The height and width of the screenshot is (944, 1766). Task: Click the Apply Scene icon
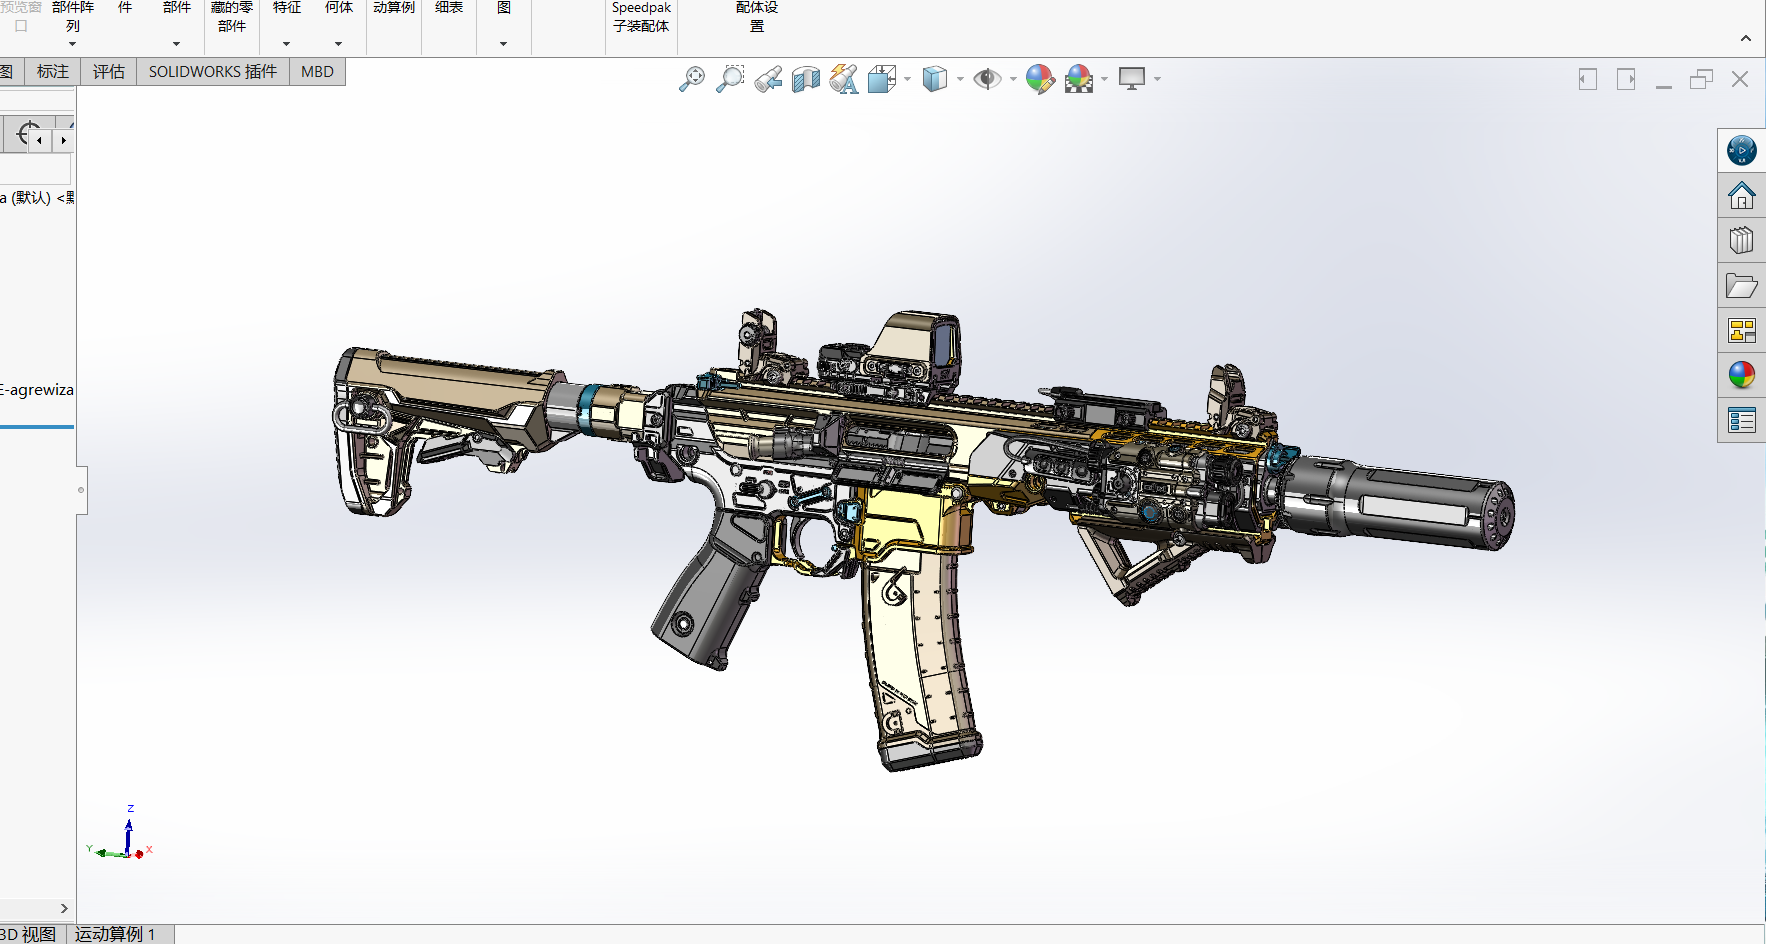point(1079,79)
